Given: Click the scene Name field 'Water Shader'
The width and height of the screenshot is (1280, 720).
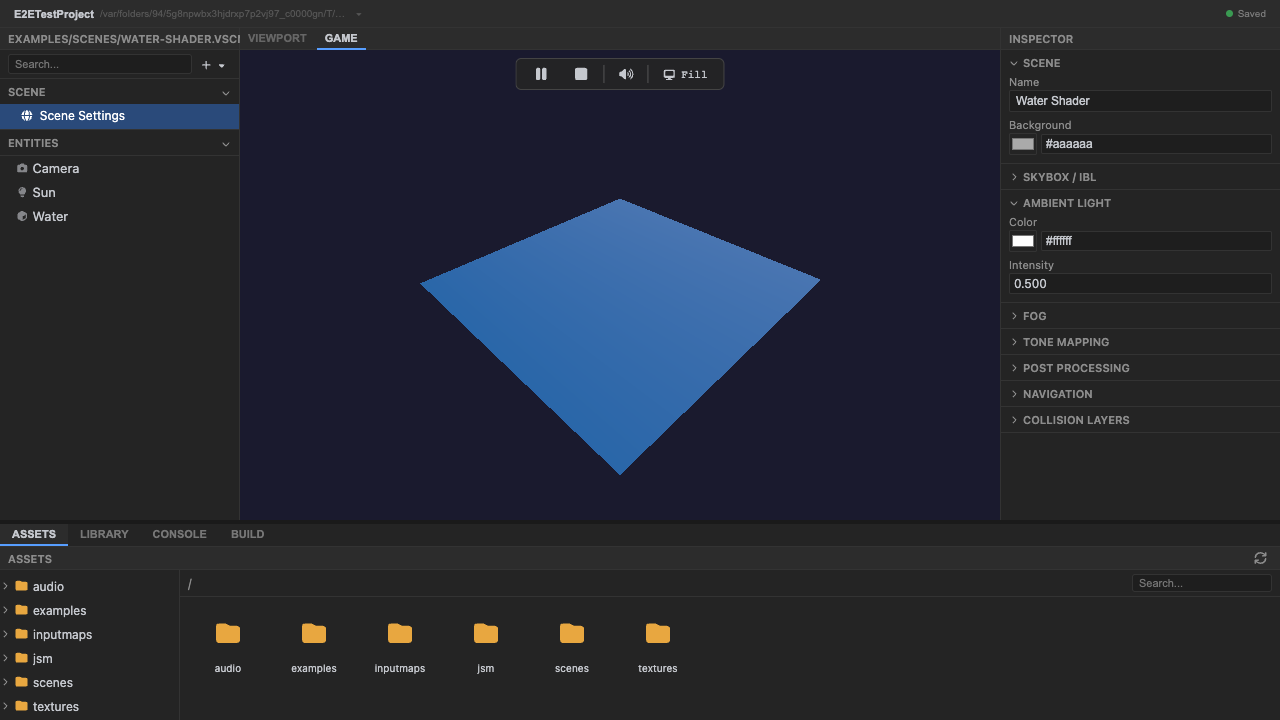Looking at the screenshot, I should coord(1140,101).
